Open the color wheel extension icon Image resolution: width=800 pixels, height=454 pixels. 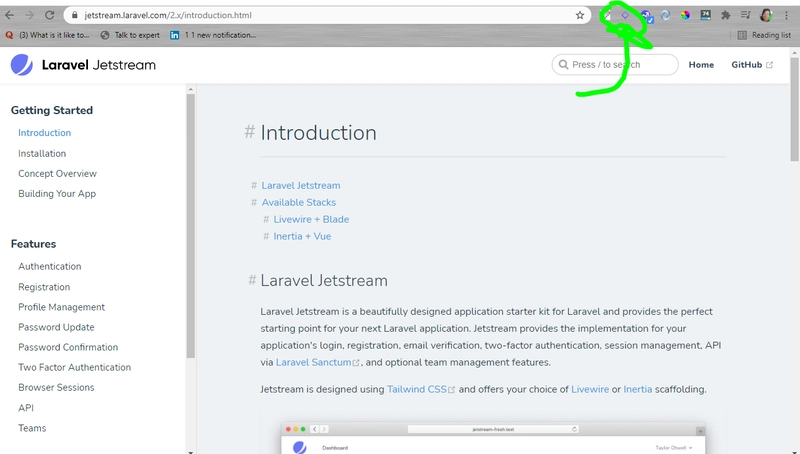click(685, 15)
